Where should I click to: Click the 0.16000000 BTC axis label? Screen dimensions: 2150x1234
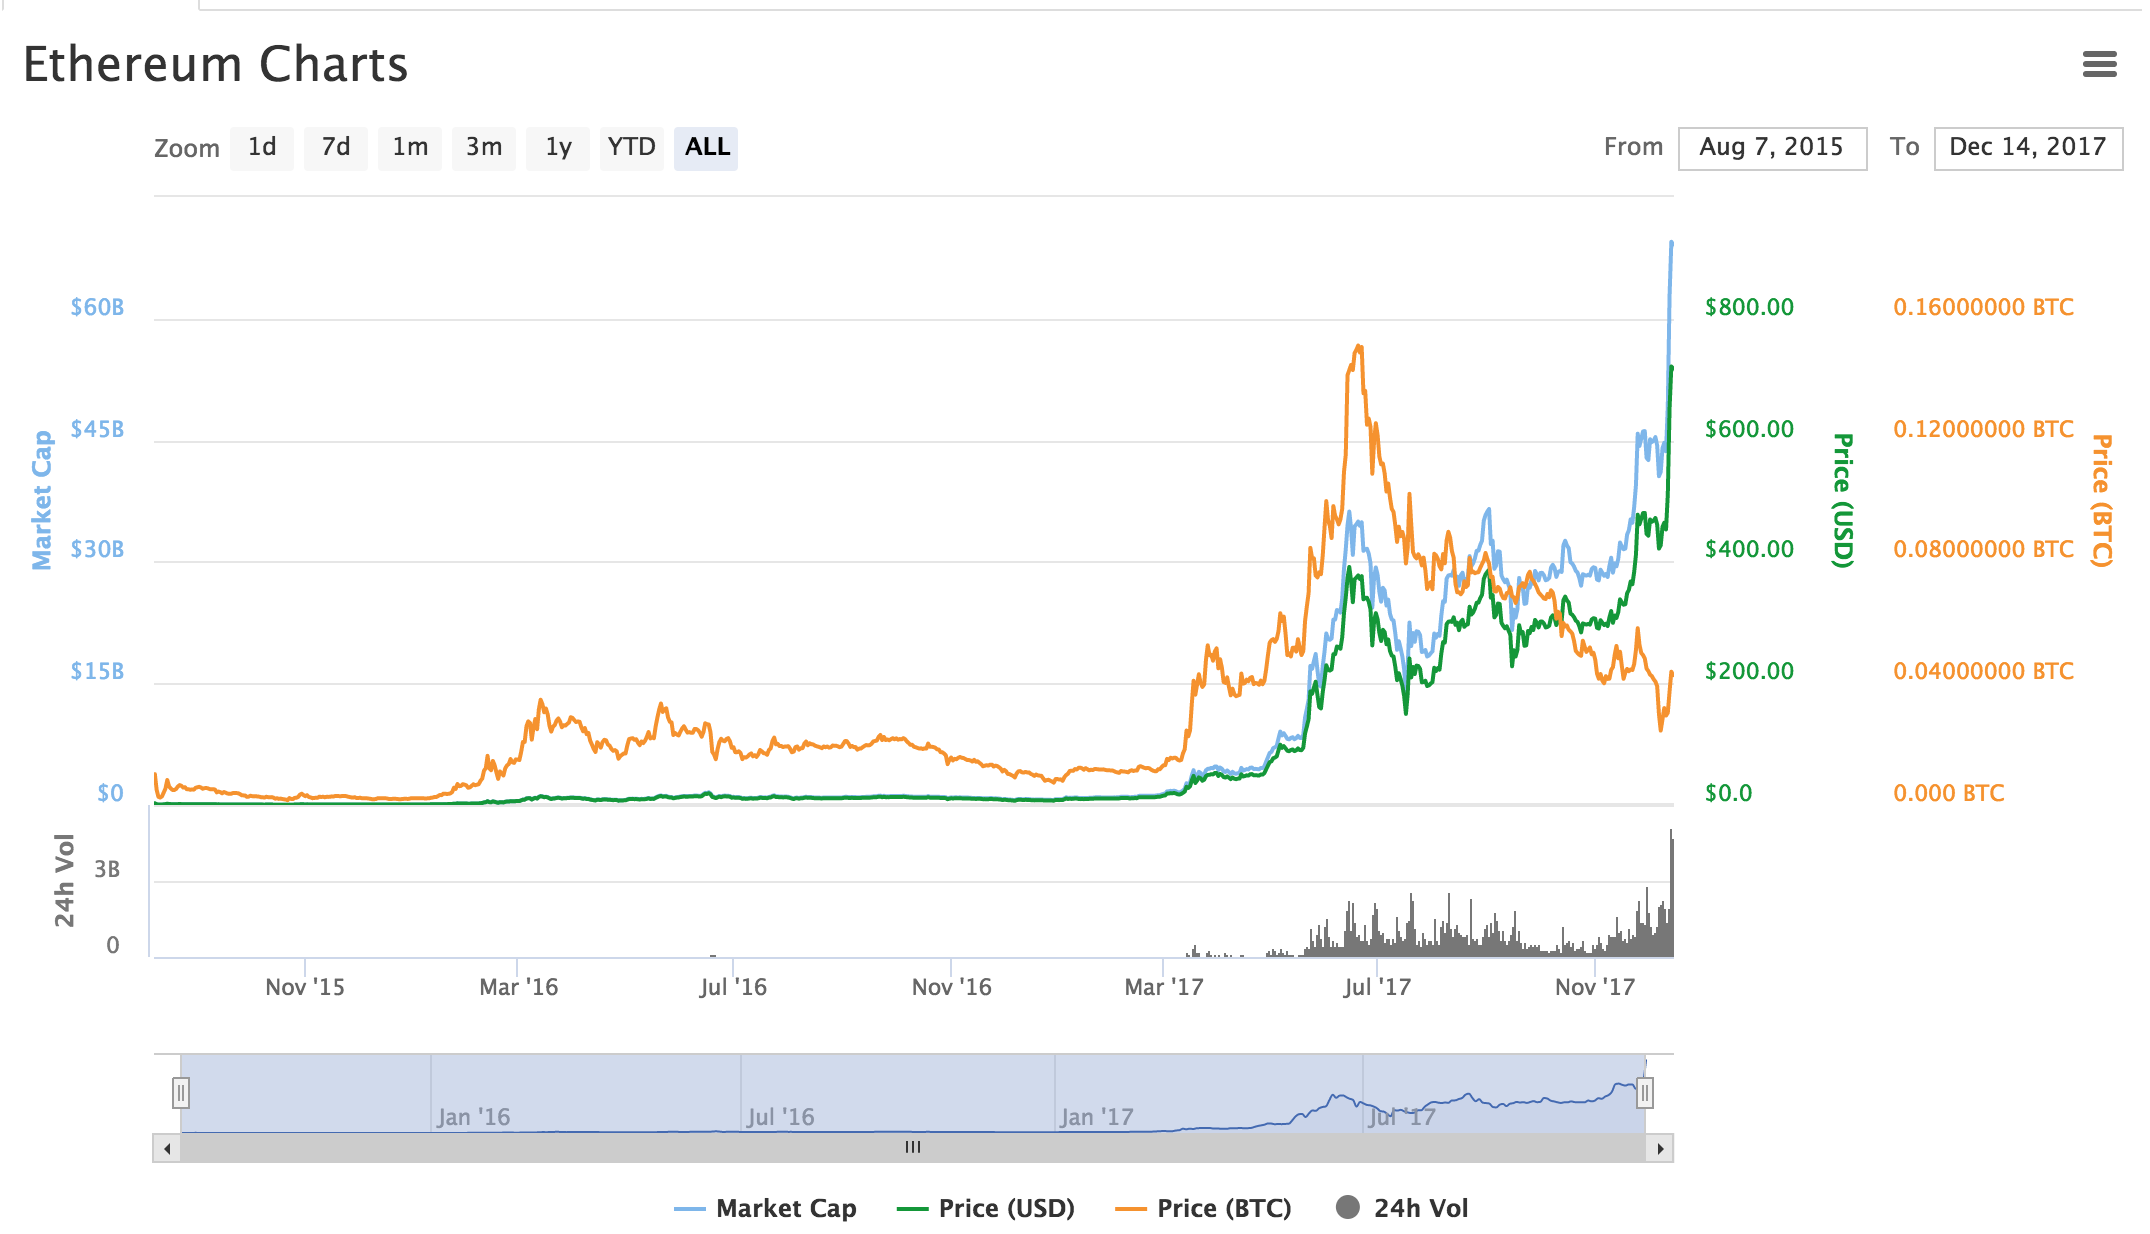[1983, 307]
